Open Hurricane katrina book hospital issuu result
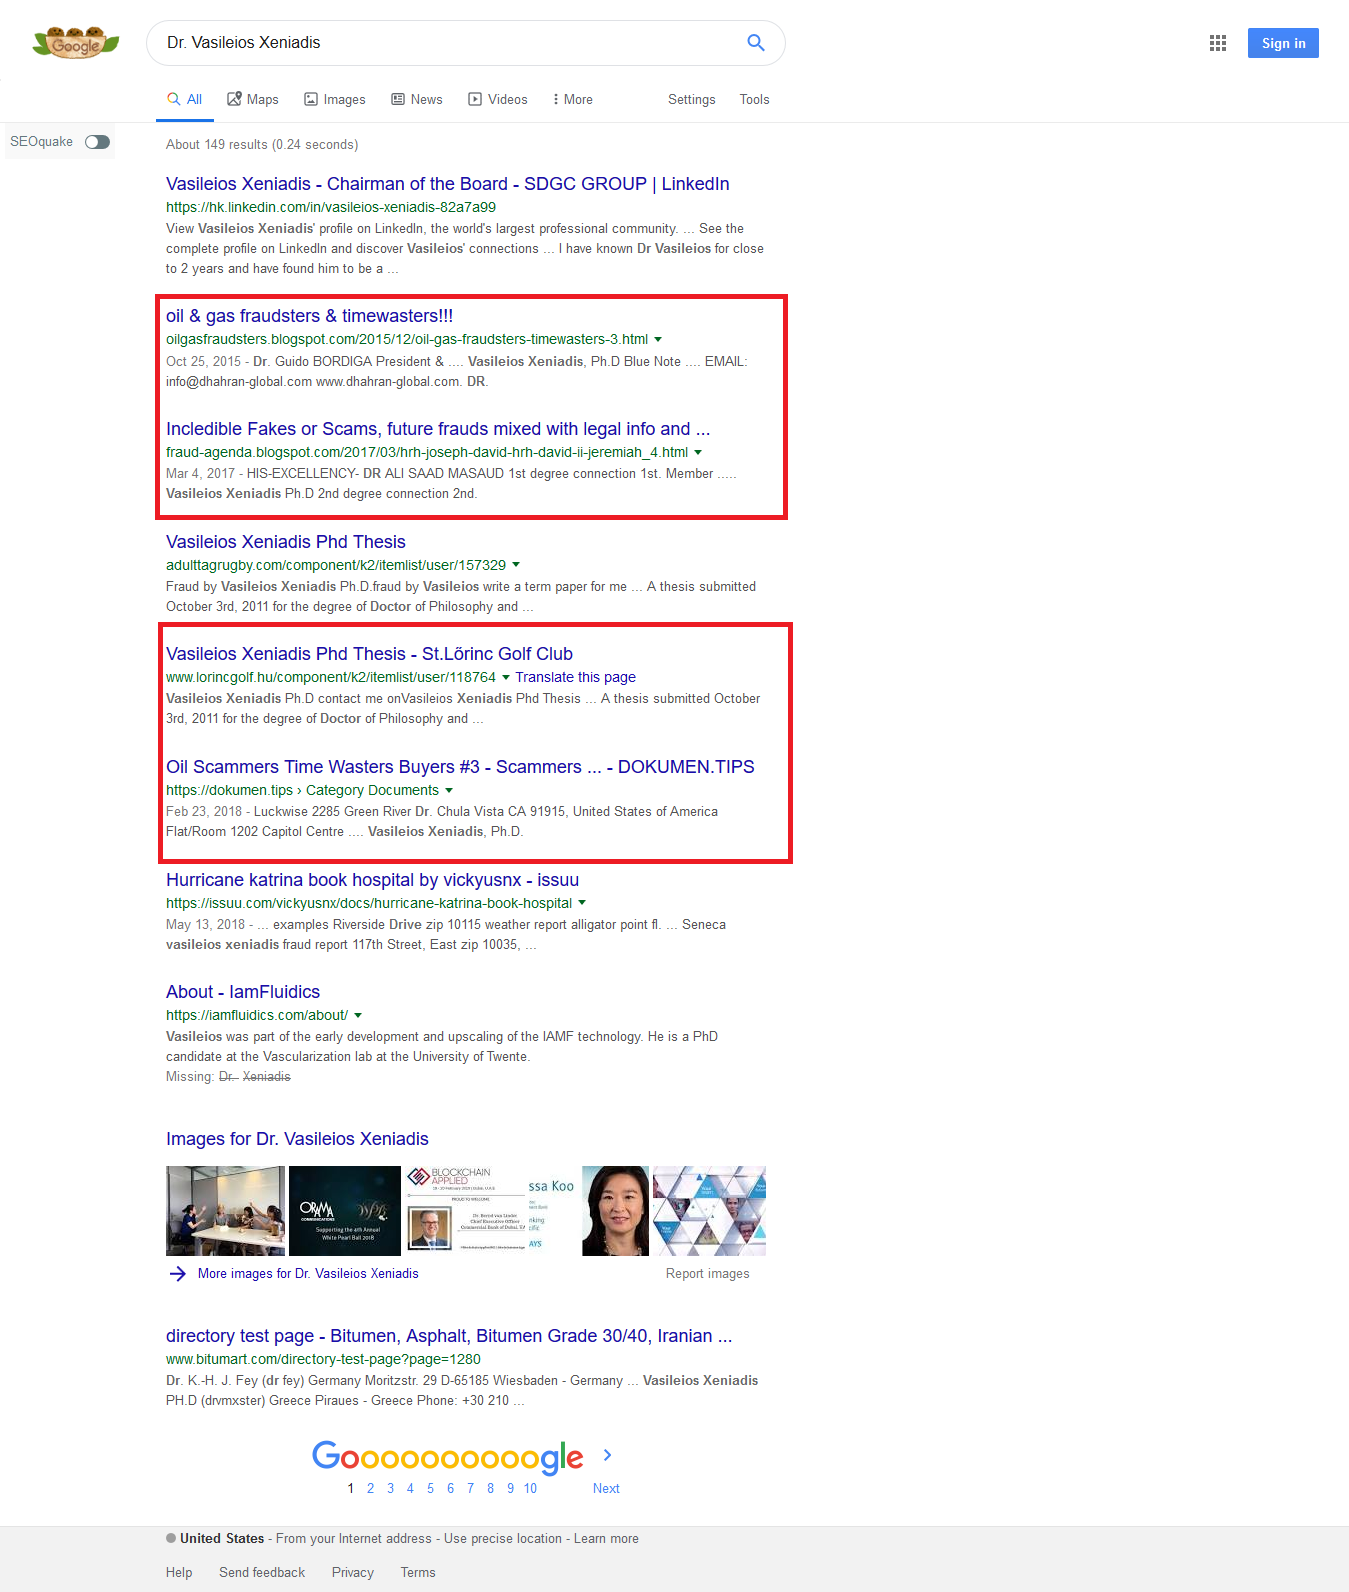 (372, 880)
